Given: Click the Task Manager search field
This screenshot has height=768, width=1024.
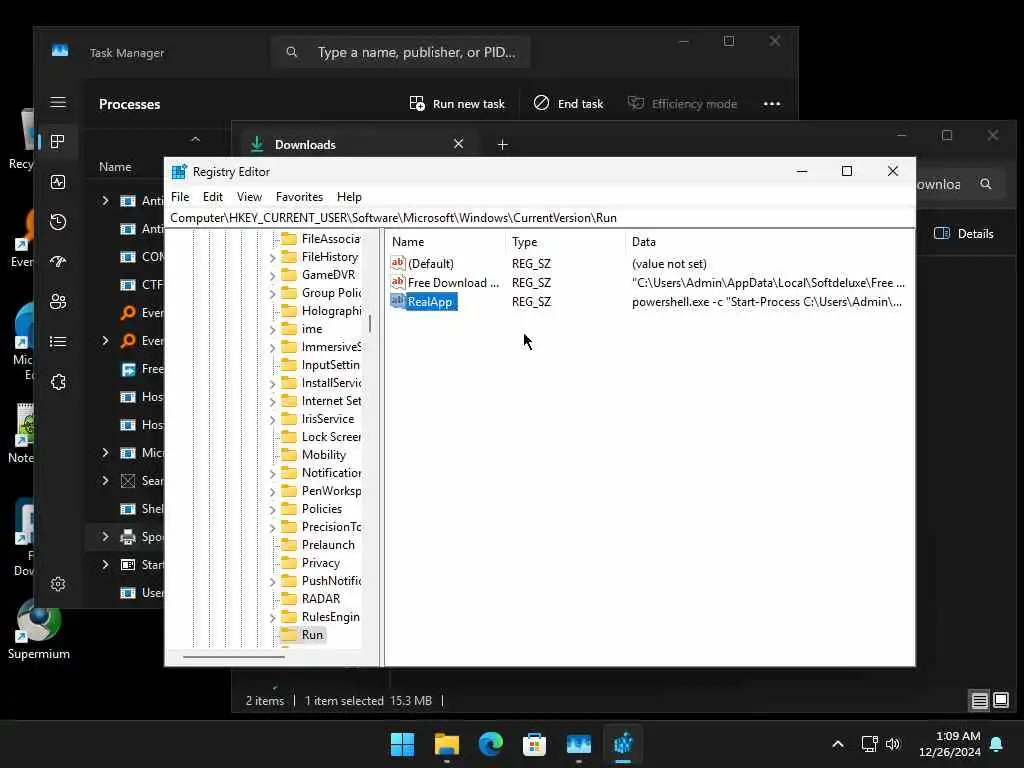Looking at the screenshot, I should [x=400, y=52].
